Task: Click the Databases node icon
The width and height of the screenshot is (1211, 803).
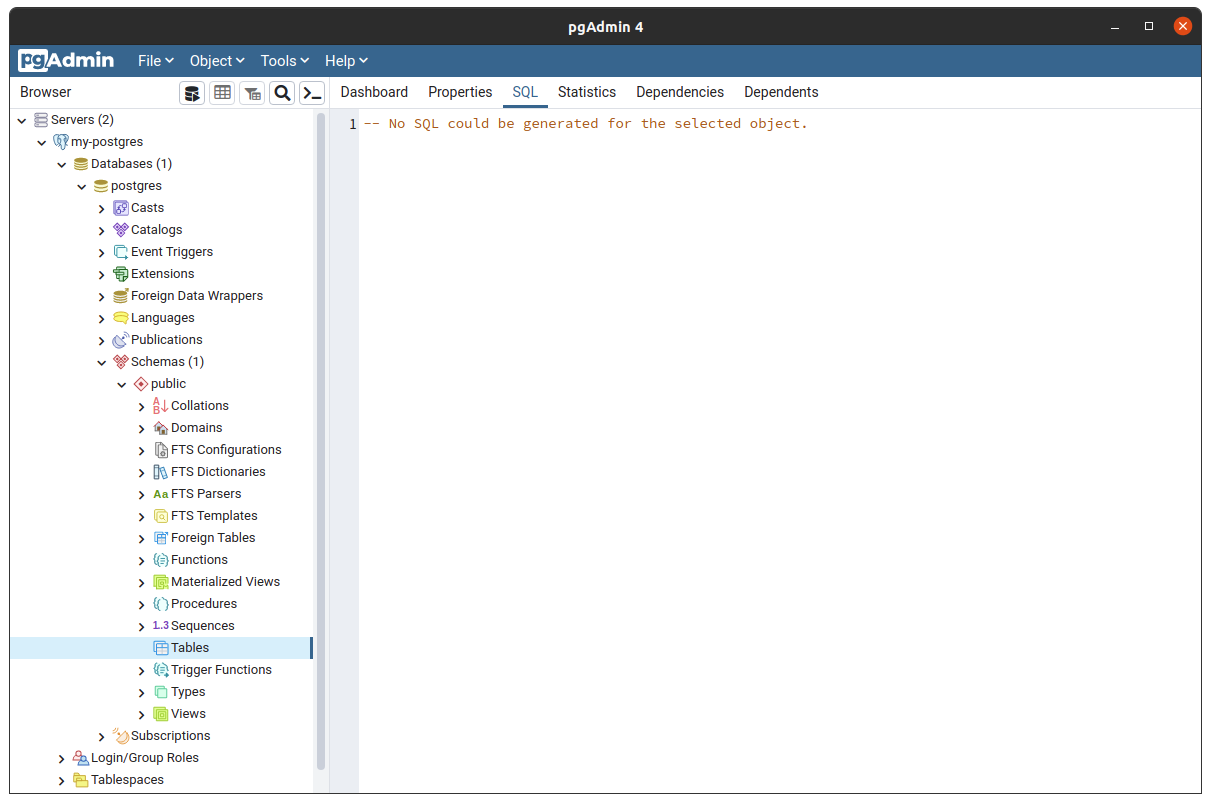Action: click(81, 164)
